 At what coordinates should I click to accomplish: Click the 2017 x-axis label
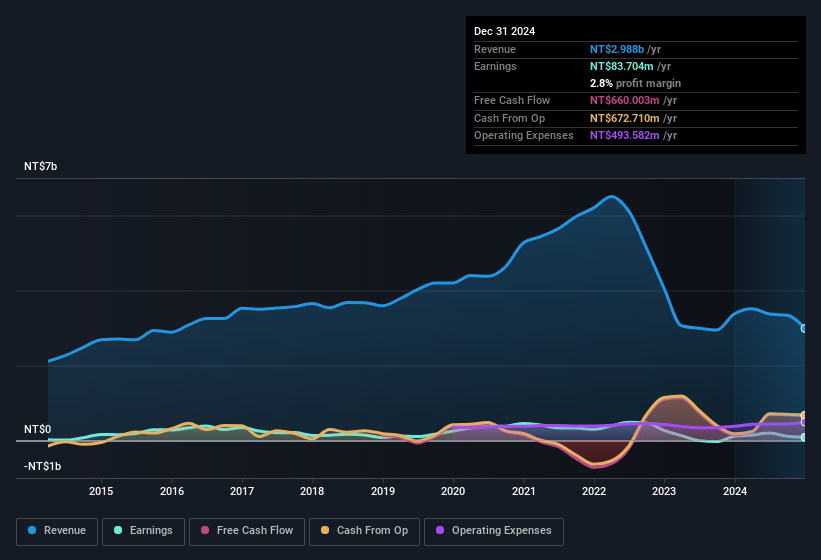coord(242,491)
